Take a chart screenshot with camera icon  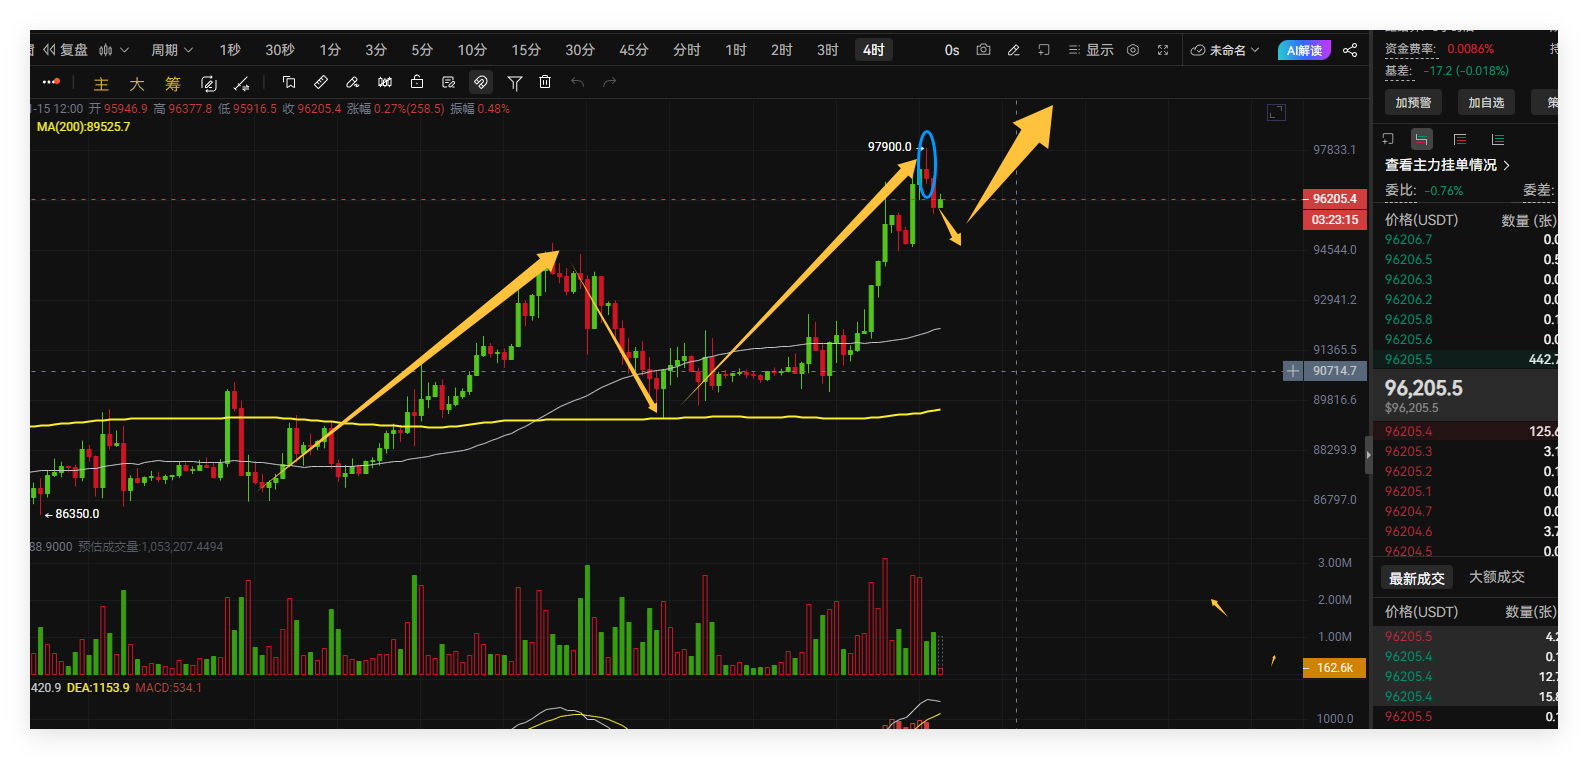pos(983,50)
